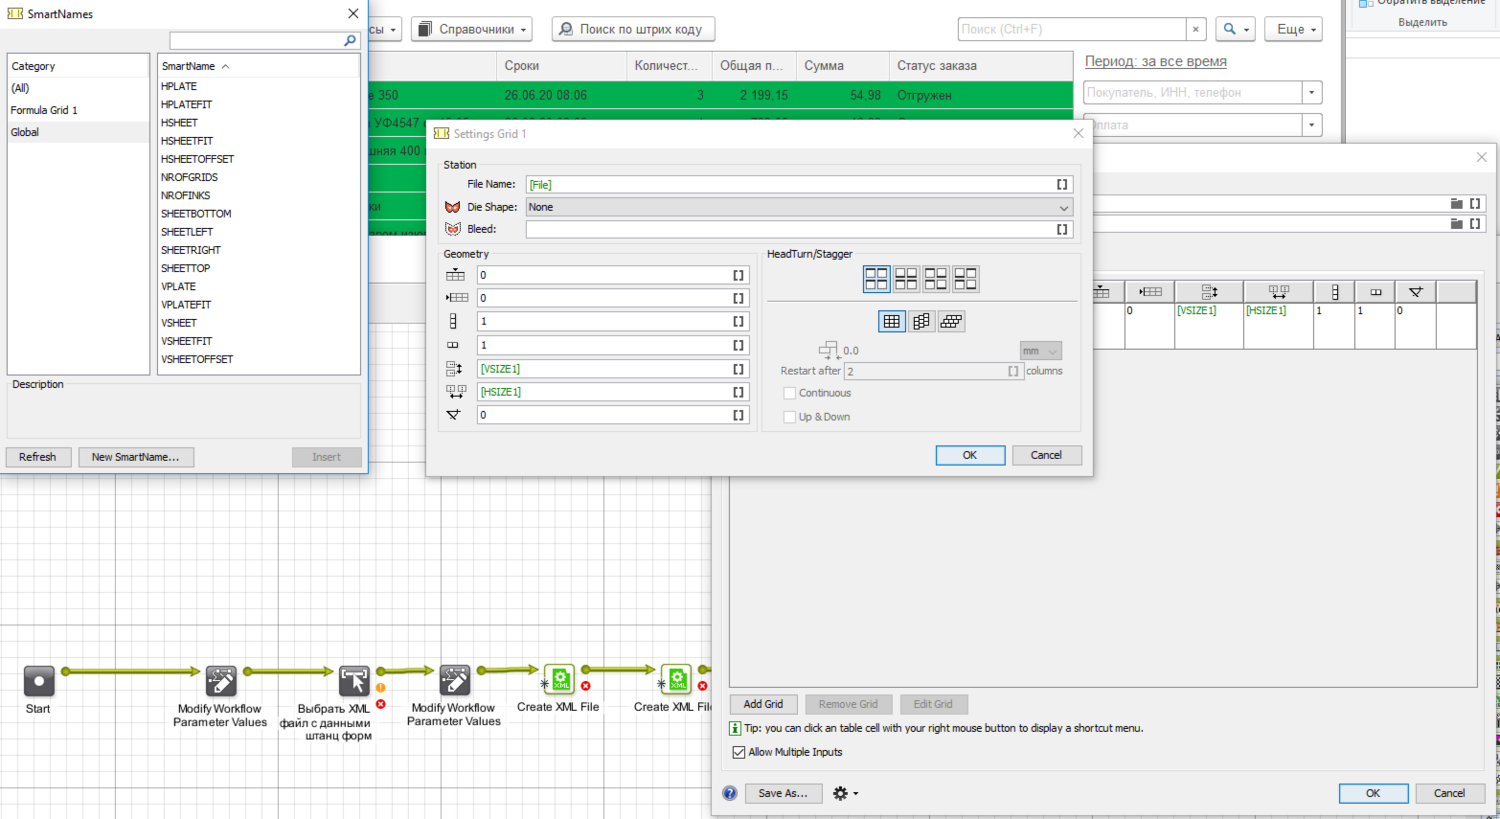This screenshot has width=1500, height=819.
Task: Choose the brick-pattern stagger layout icon
Action: click(951, 321)
